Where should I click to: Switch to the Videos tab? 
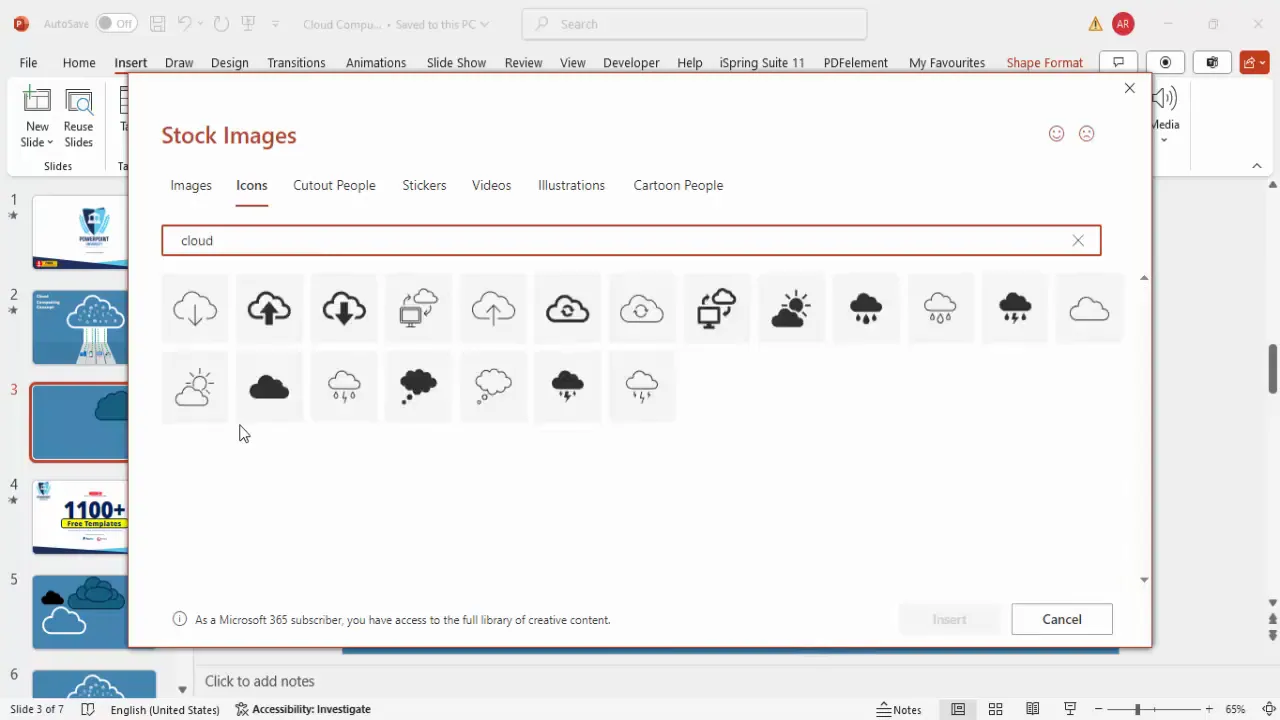tap(491, 185)
